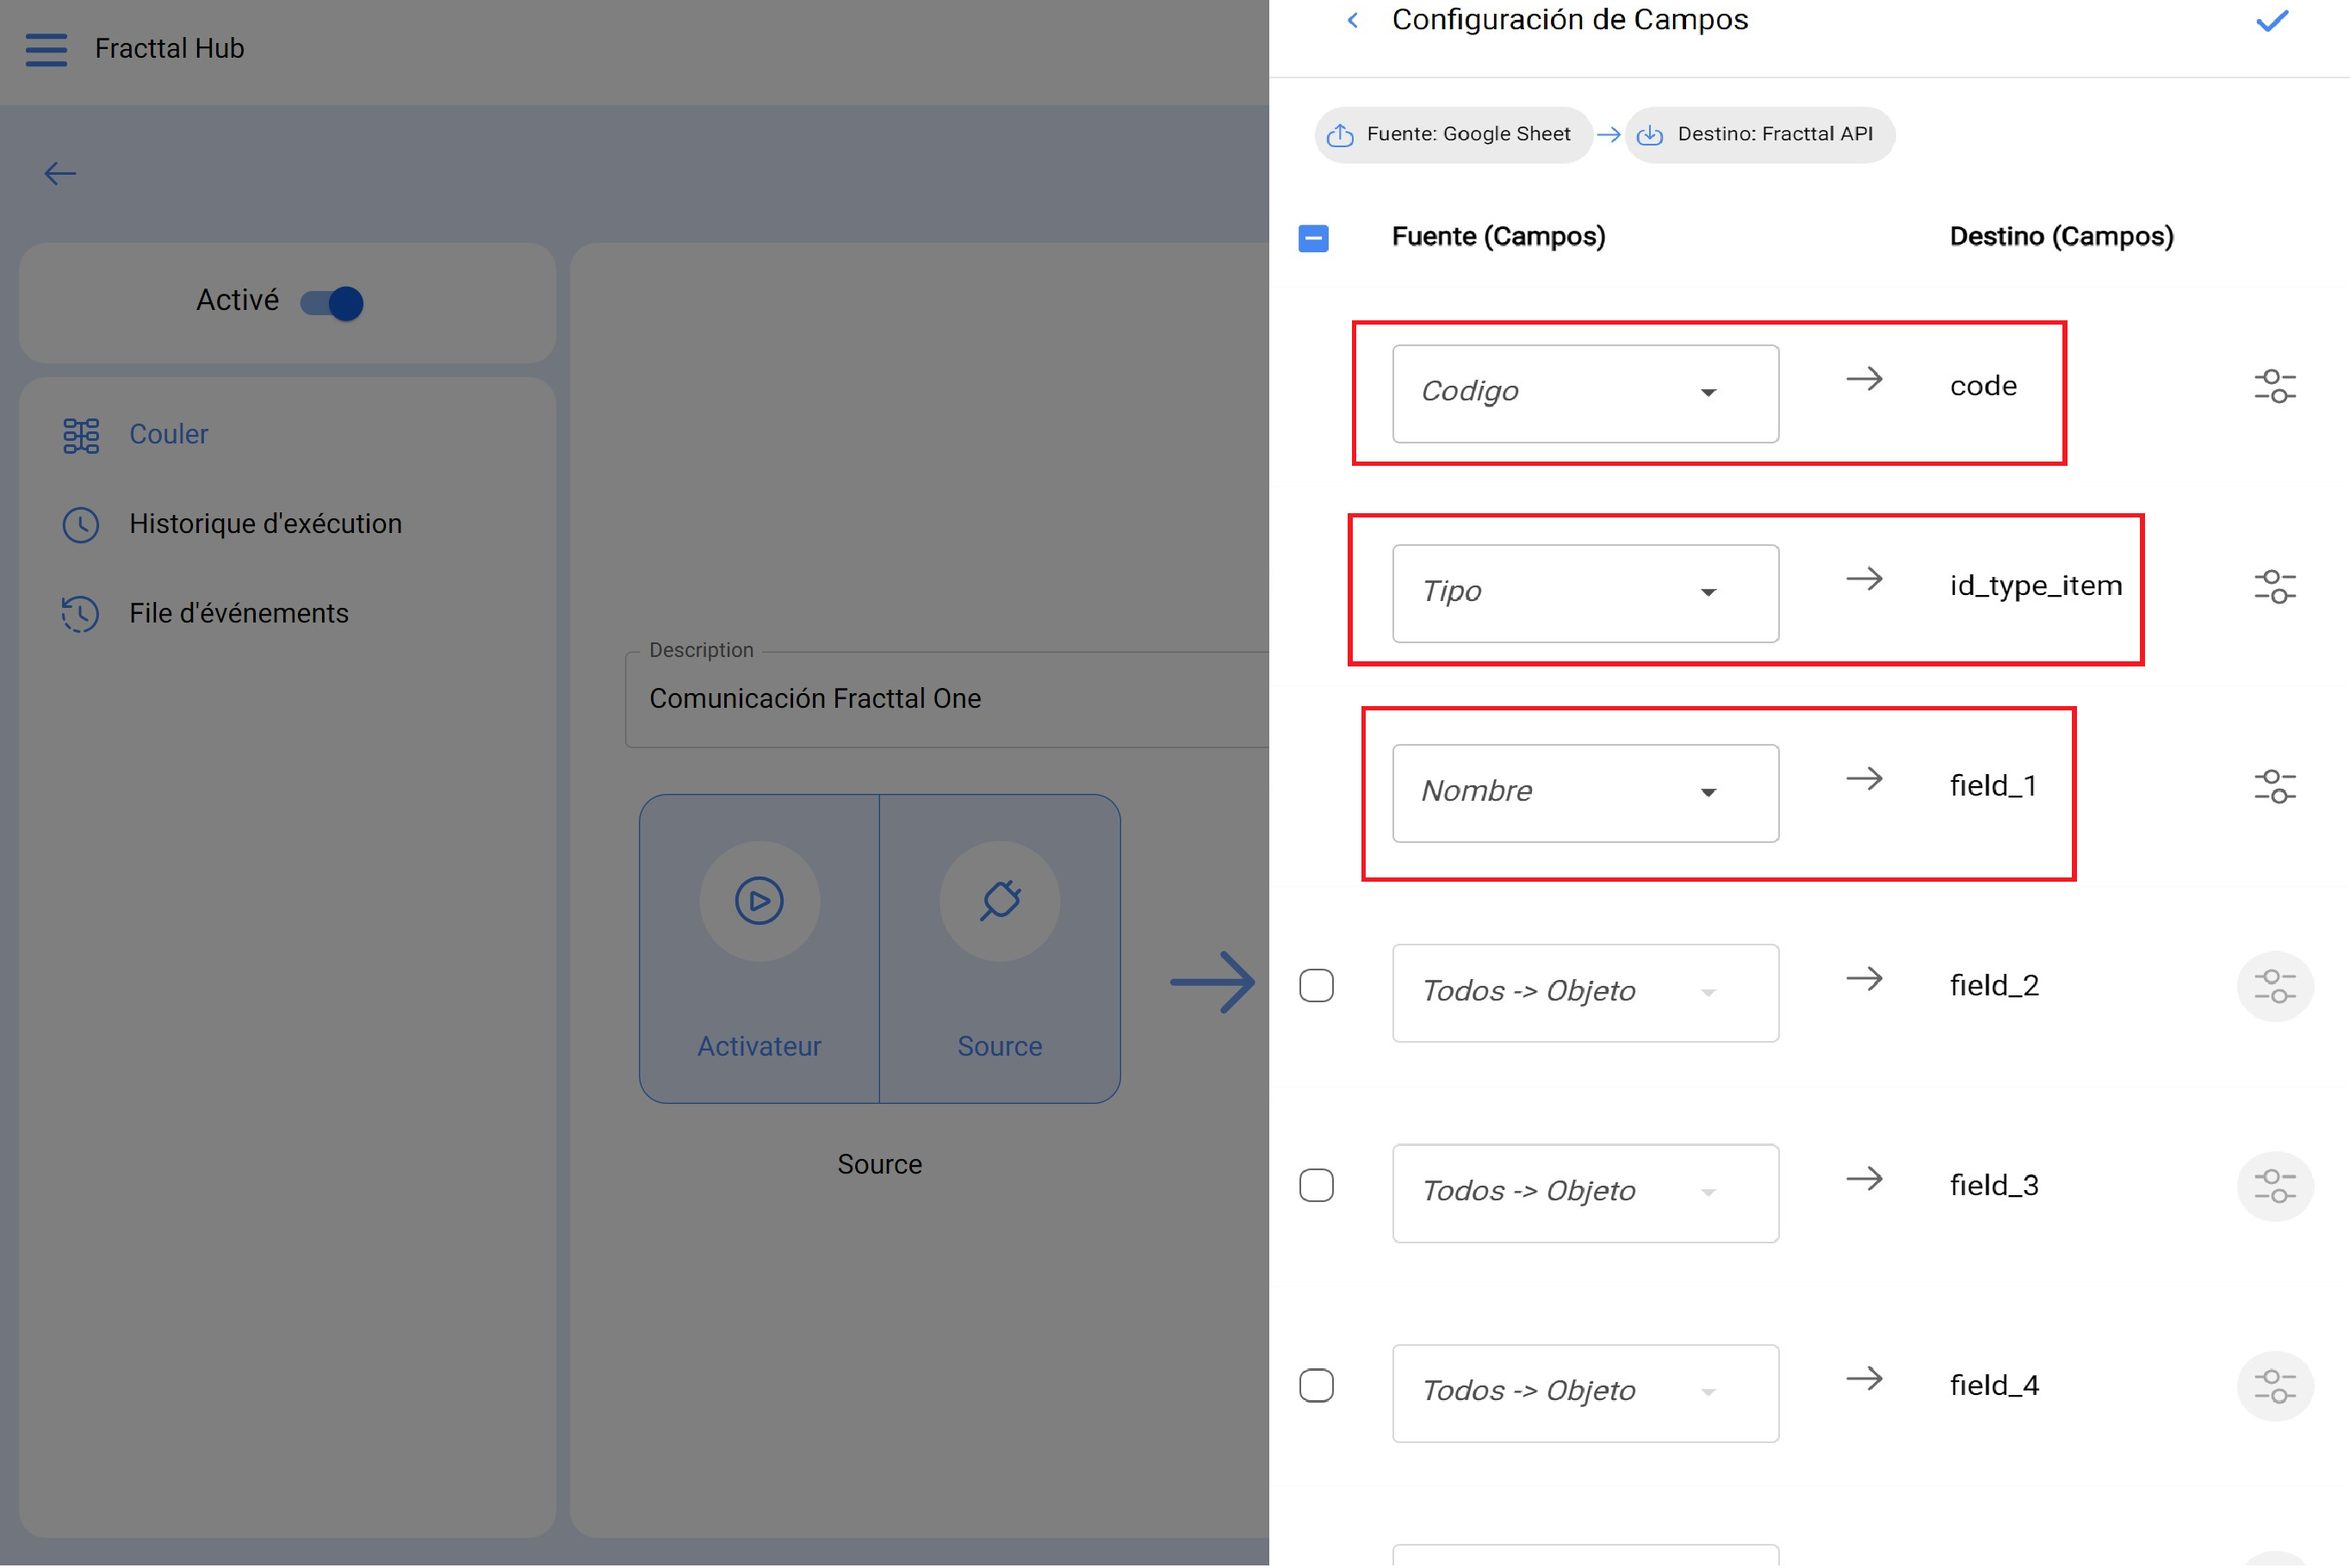
Task: Open settings sliders for field_4 row
Action: [x=2275, y=1386]
